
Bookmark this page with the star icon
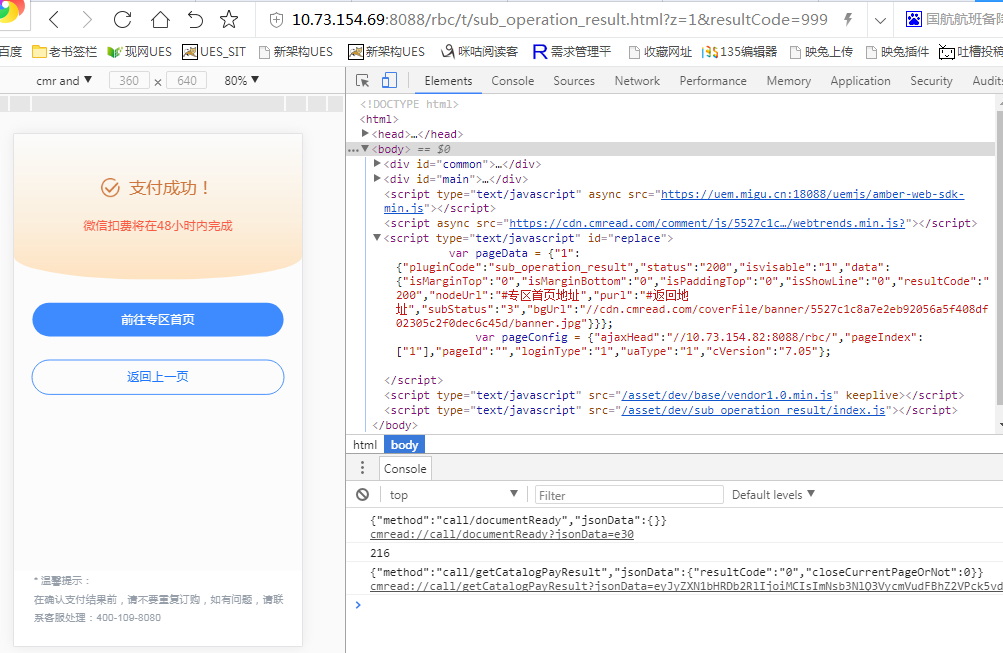[229, 20]
